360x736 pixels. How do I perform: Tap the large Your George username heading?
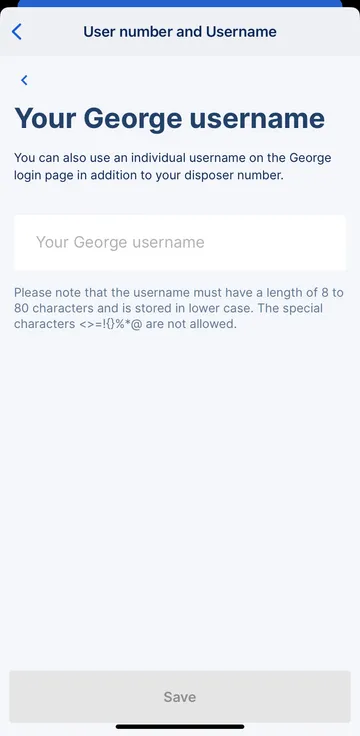click(x=169, y=119)
